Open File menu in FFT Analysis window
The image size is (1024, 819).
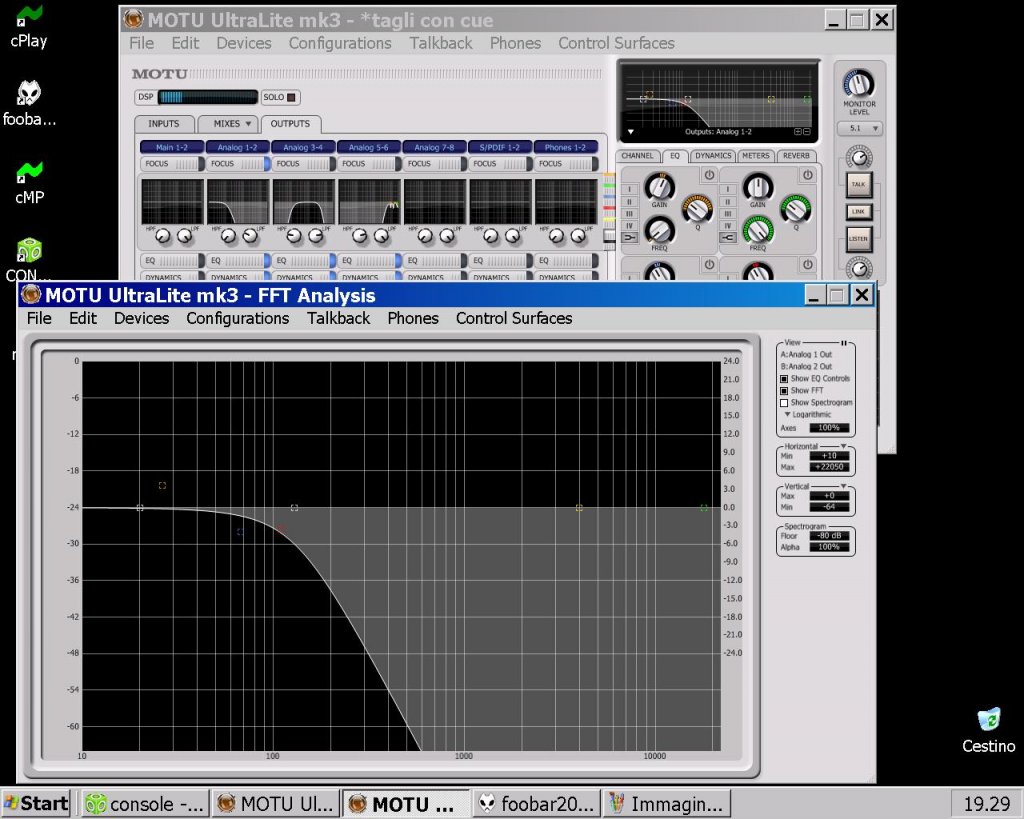[39, 318]
